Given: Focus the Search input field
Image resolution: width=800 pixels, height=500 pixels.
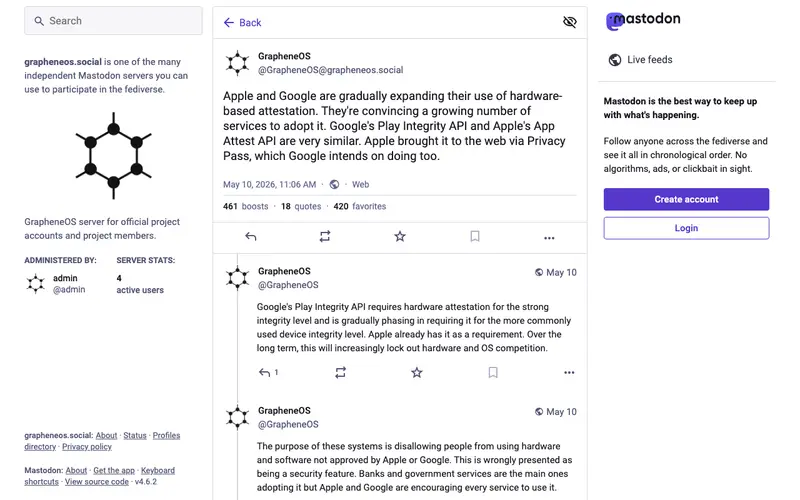Looking at the screenshot, I should [113, 21].
